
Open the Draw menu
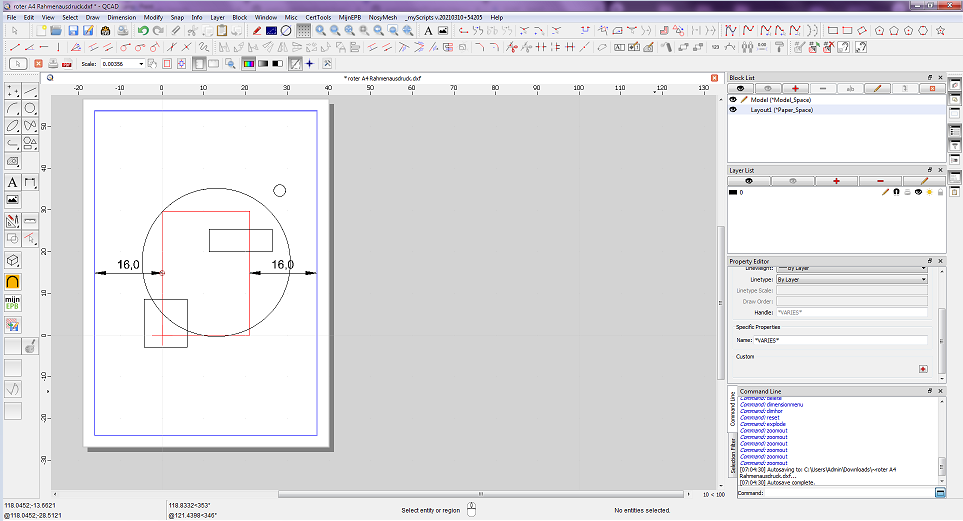(93, 17)
